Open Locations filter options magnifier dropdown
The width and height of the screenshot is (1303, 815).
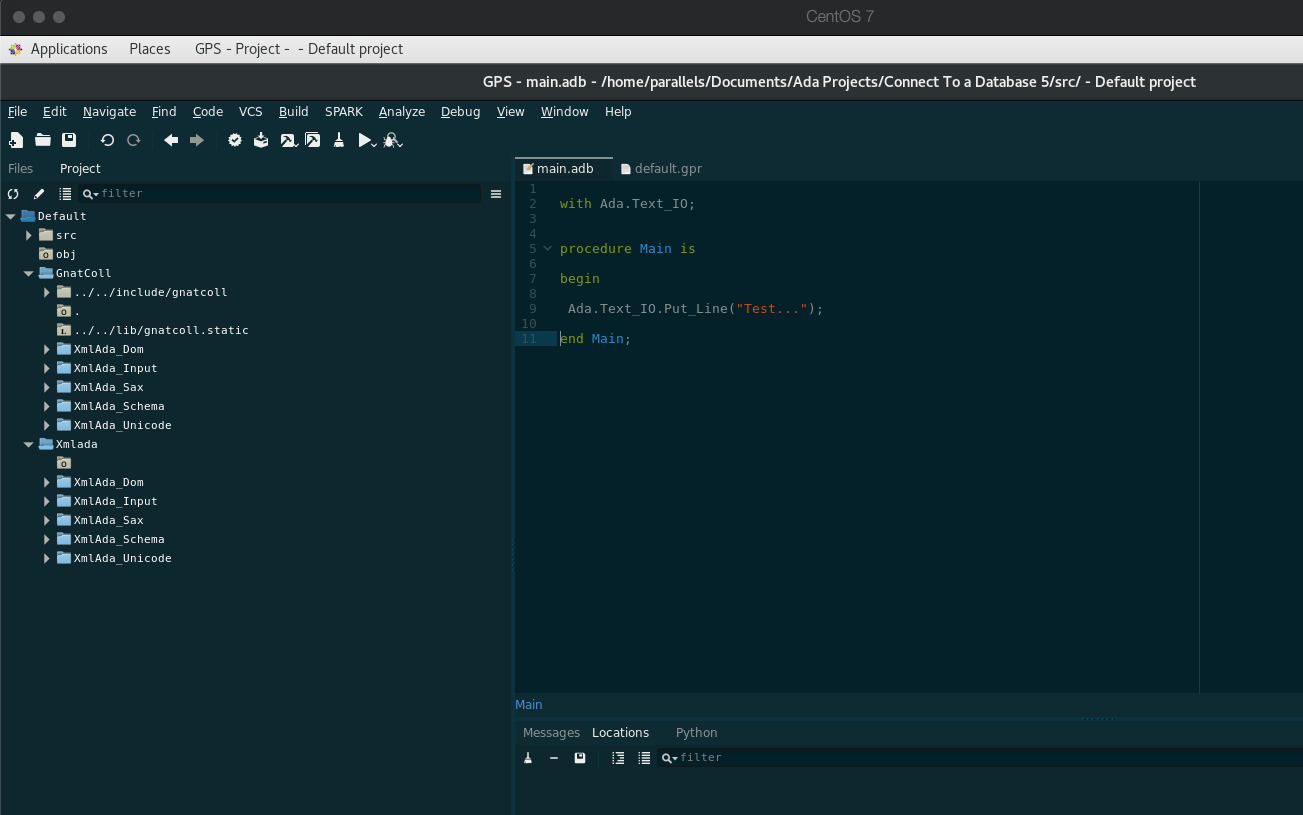[669, 758]
